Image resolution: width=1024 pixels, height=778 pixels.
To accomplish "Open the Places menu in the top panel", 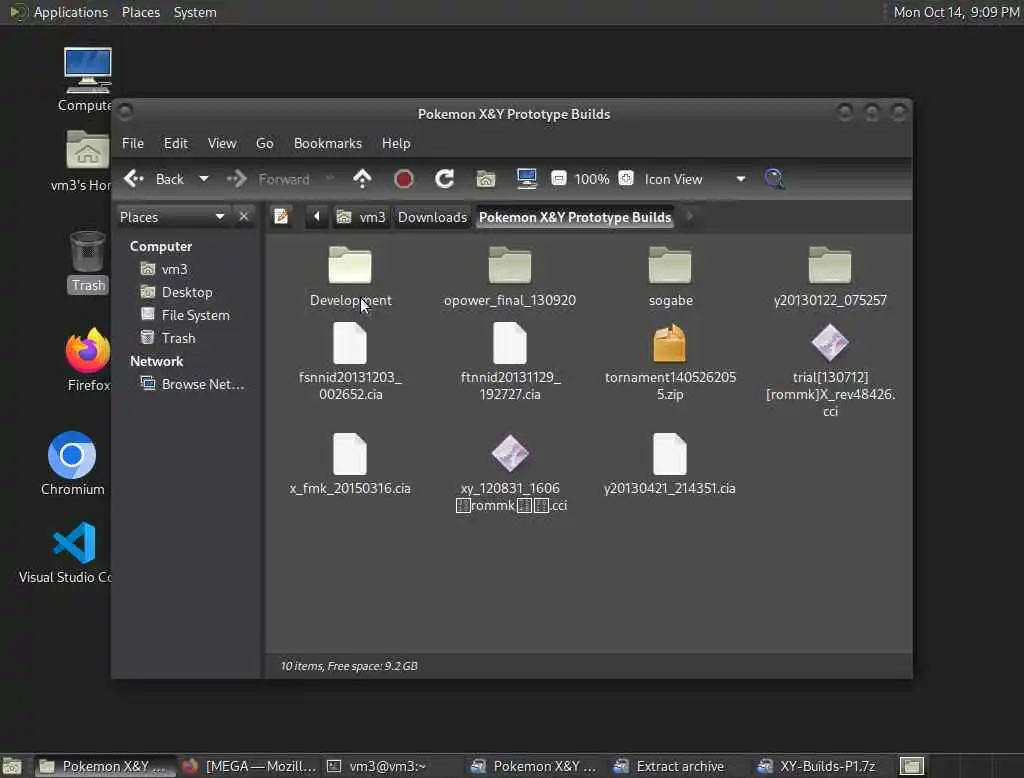I will tap(140, 12).
